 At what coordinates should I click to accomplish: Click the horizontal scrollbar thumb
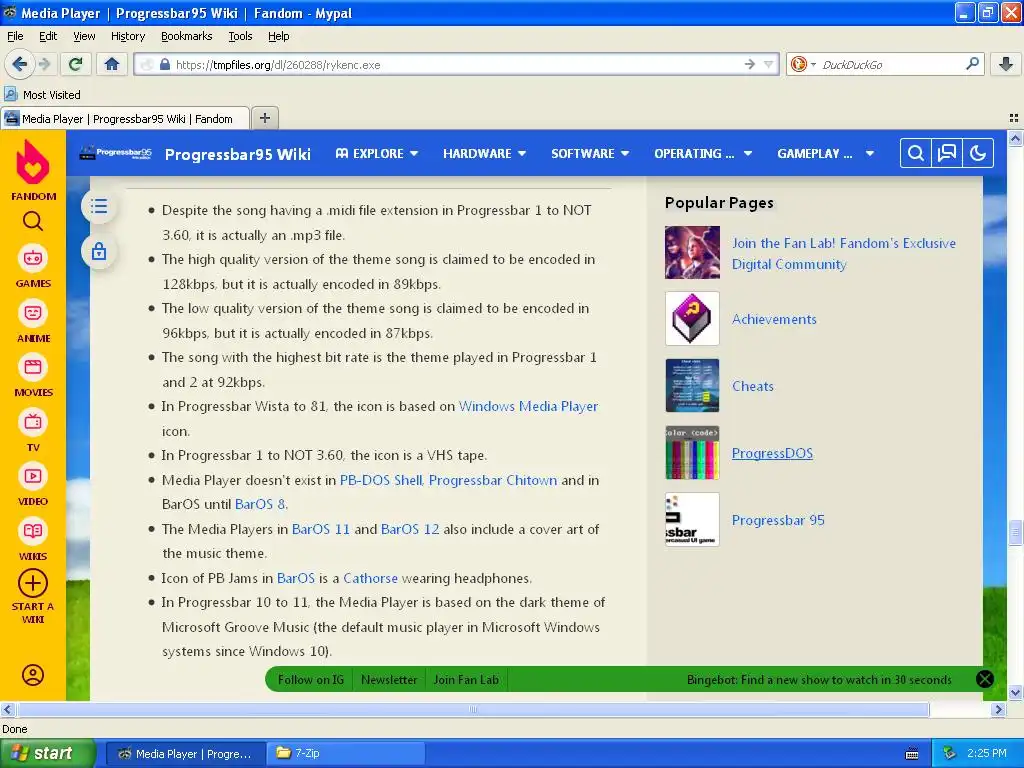coord(473,709)
